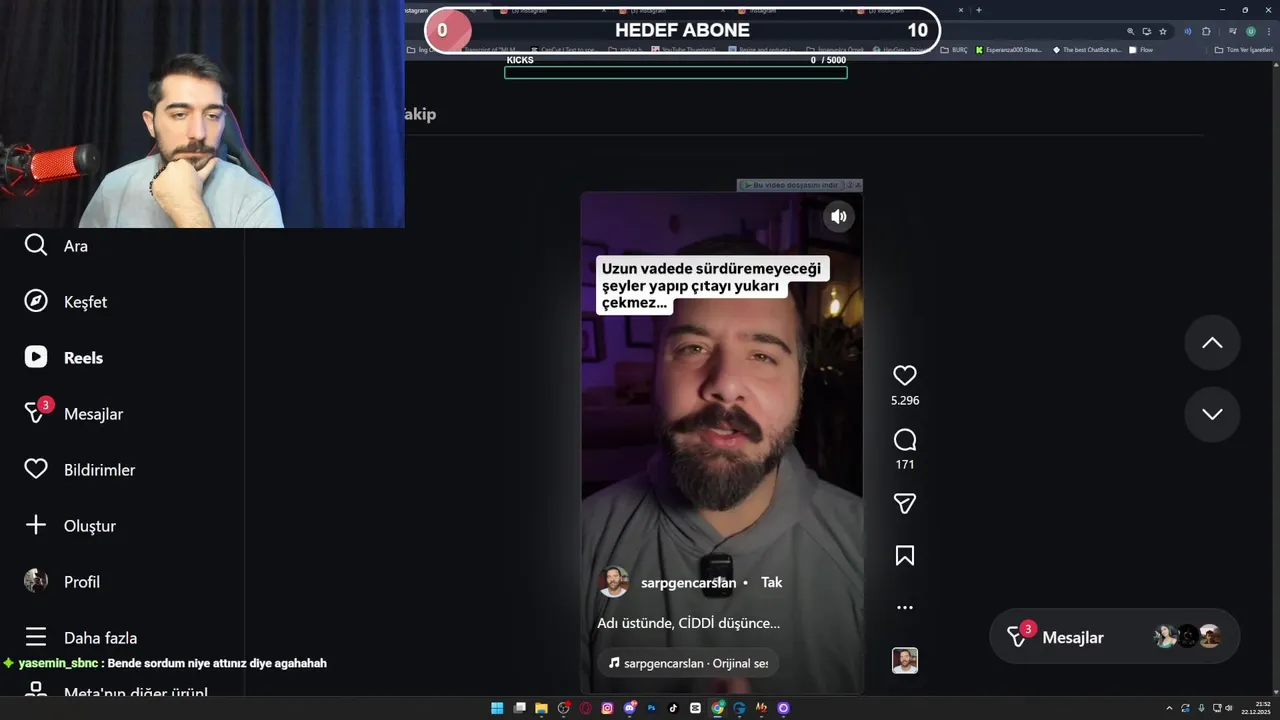The image size is (1280, 720).
Task: Open the Takip tab heading
Action: (x=420, y=114)
